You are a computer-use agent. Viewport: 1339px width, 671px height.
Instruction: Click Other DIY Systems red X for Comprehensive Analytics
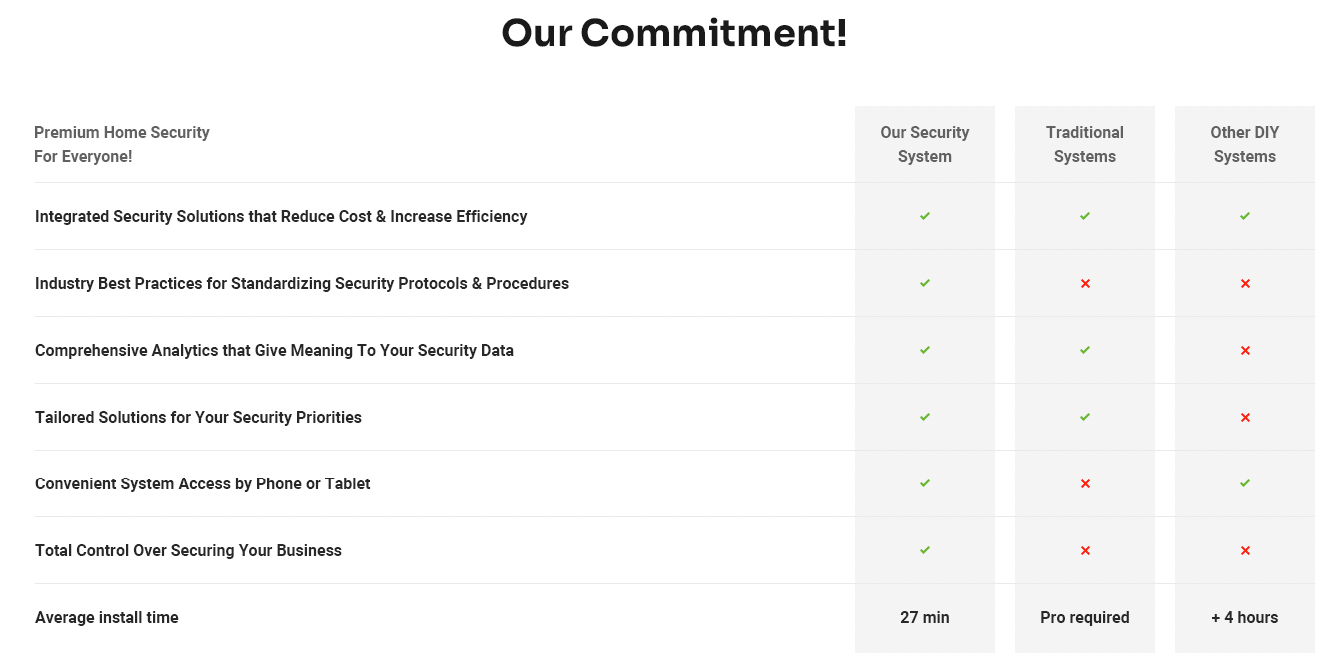click(1245, 351)
